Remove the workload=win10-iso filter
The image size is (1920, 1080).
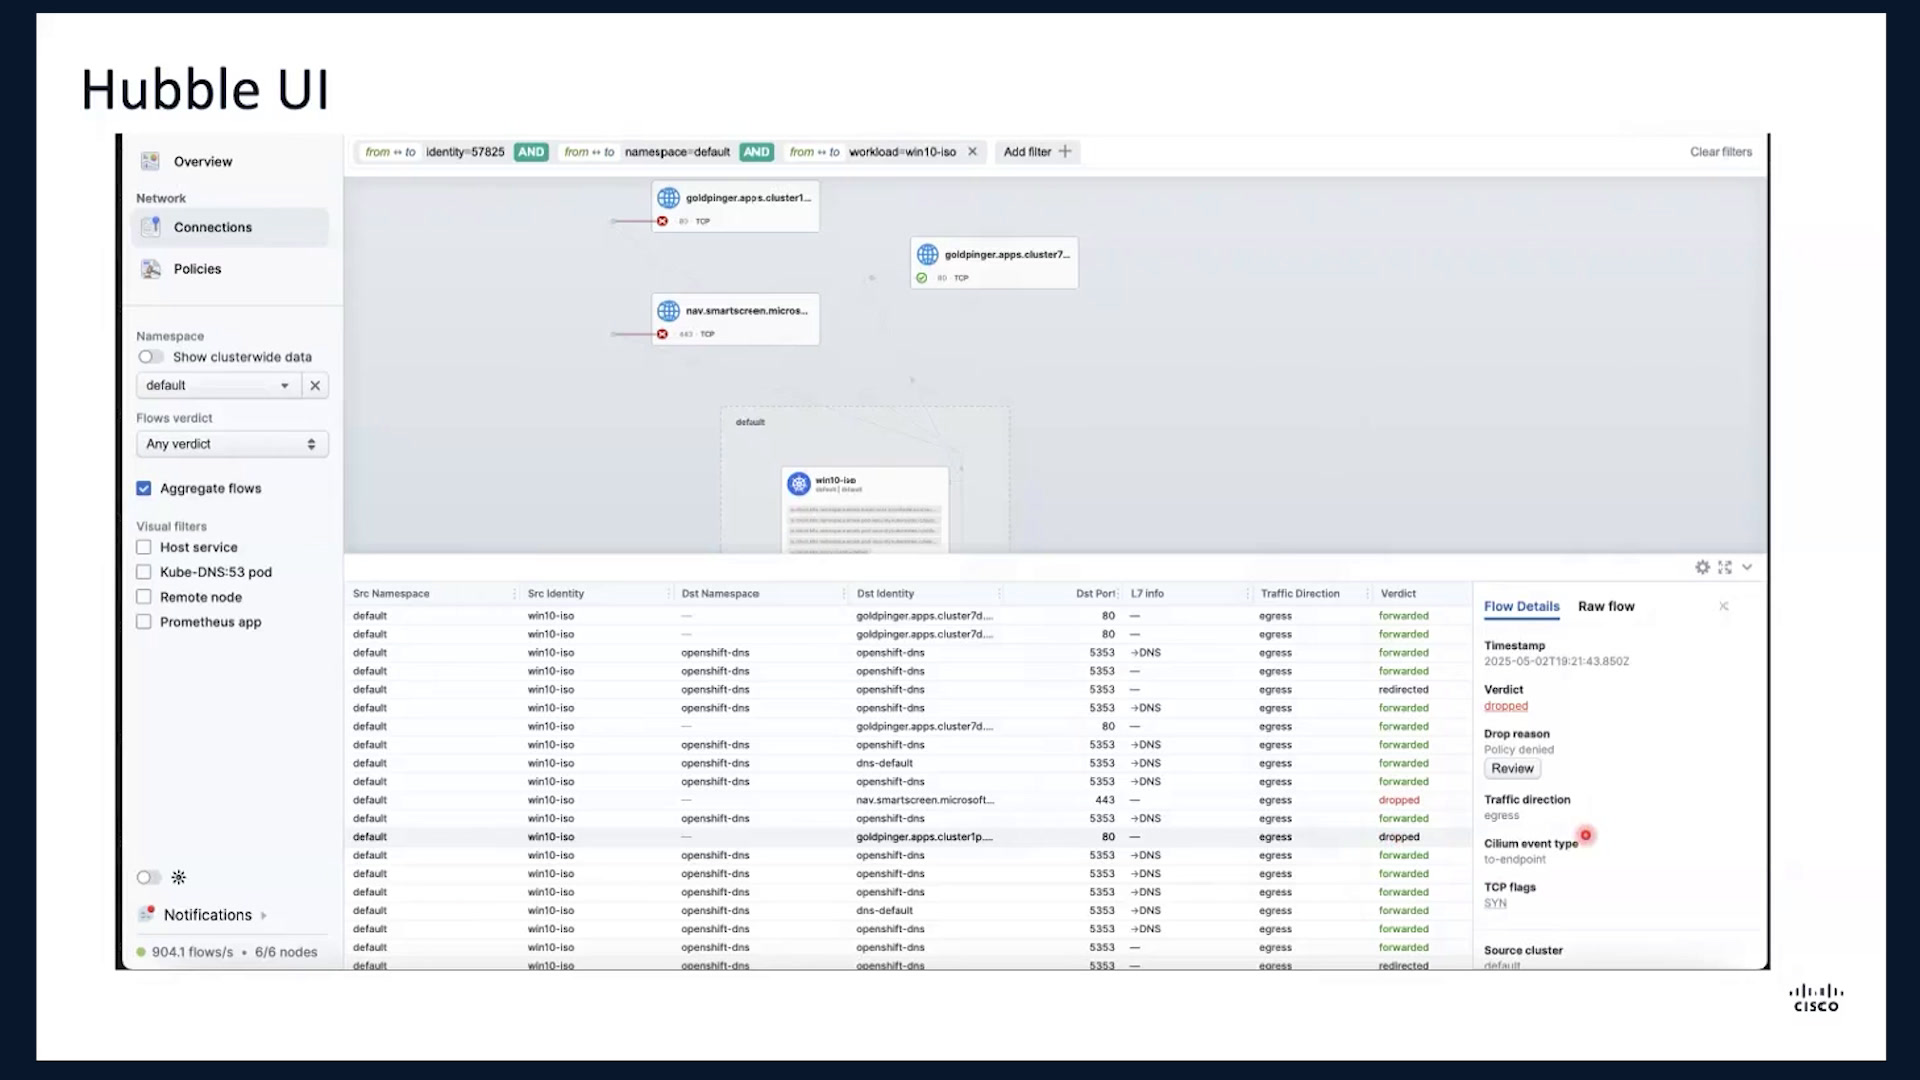[x=972, y=152]
